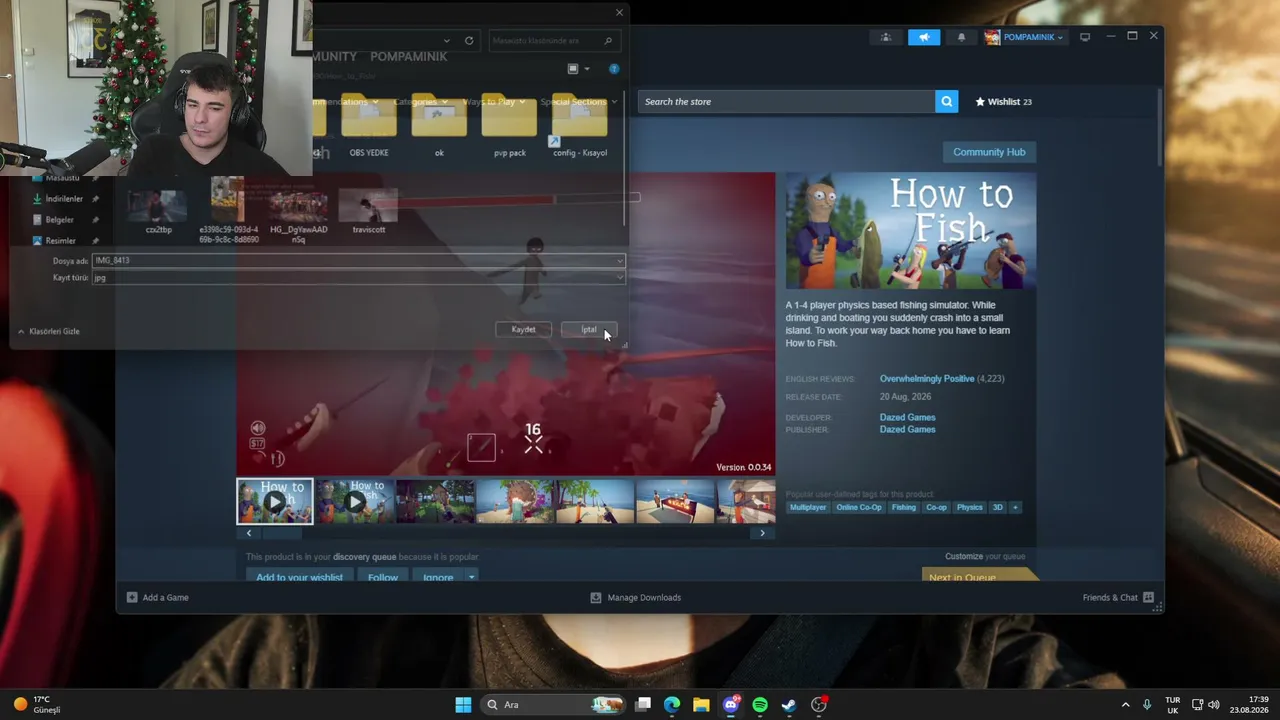The height and width of the screenshot is (720, 1280).
Task: Click the help icon in save dialog
Action: point(614,69)
